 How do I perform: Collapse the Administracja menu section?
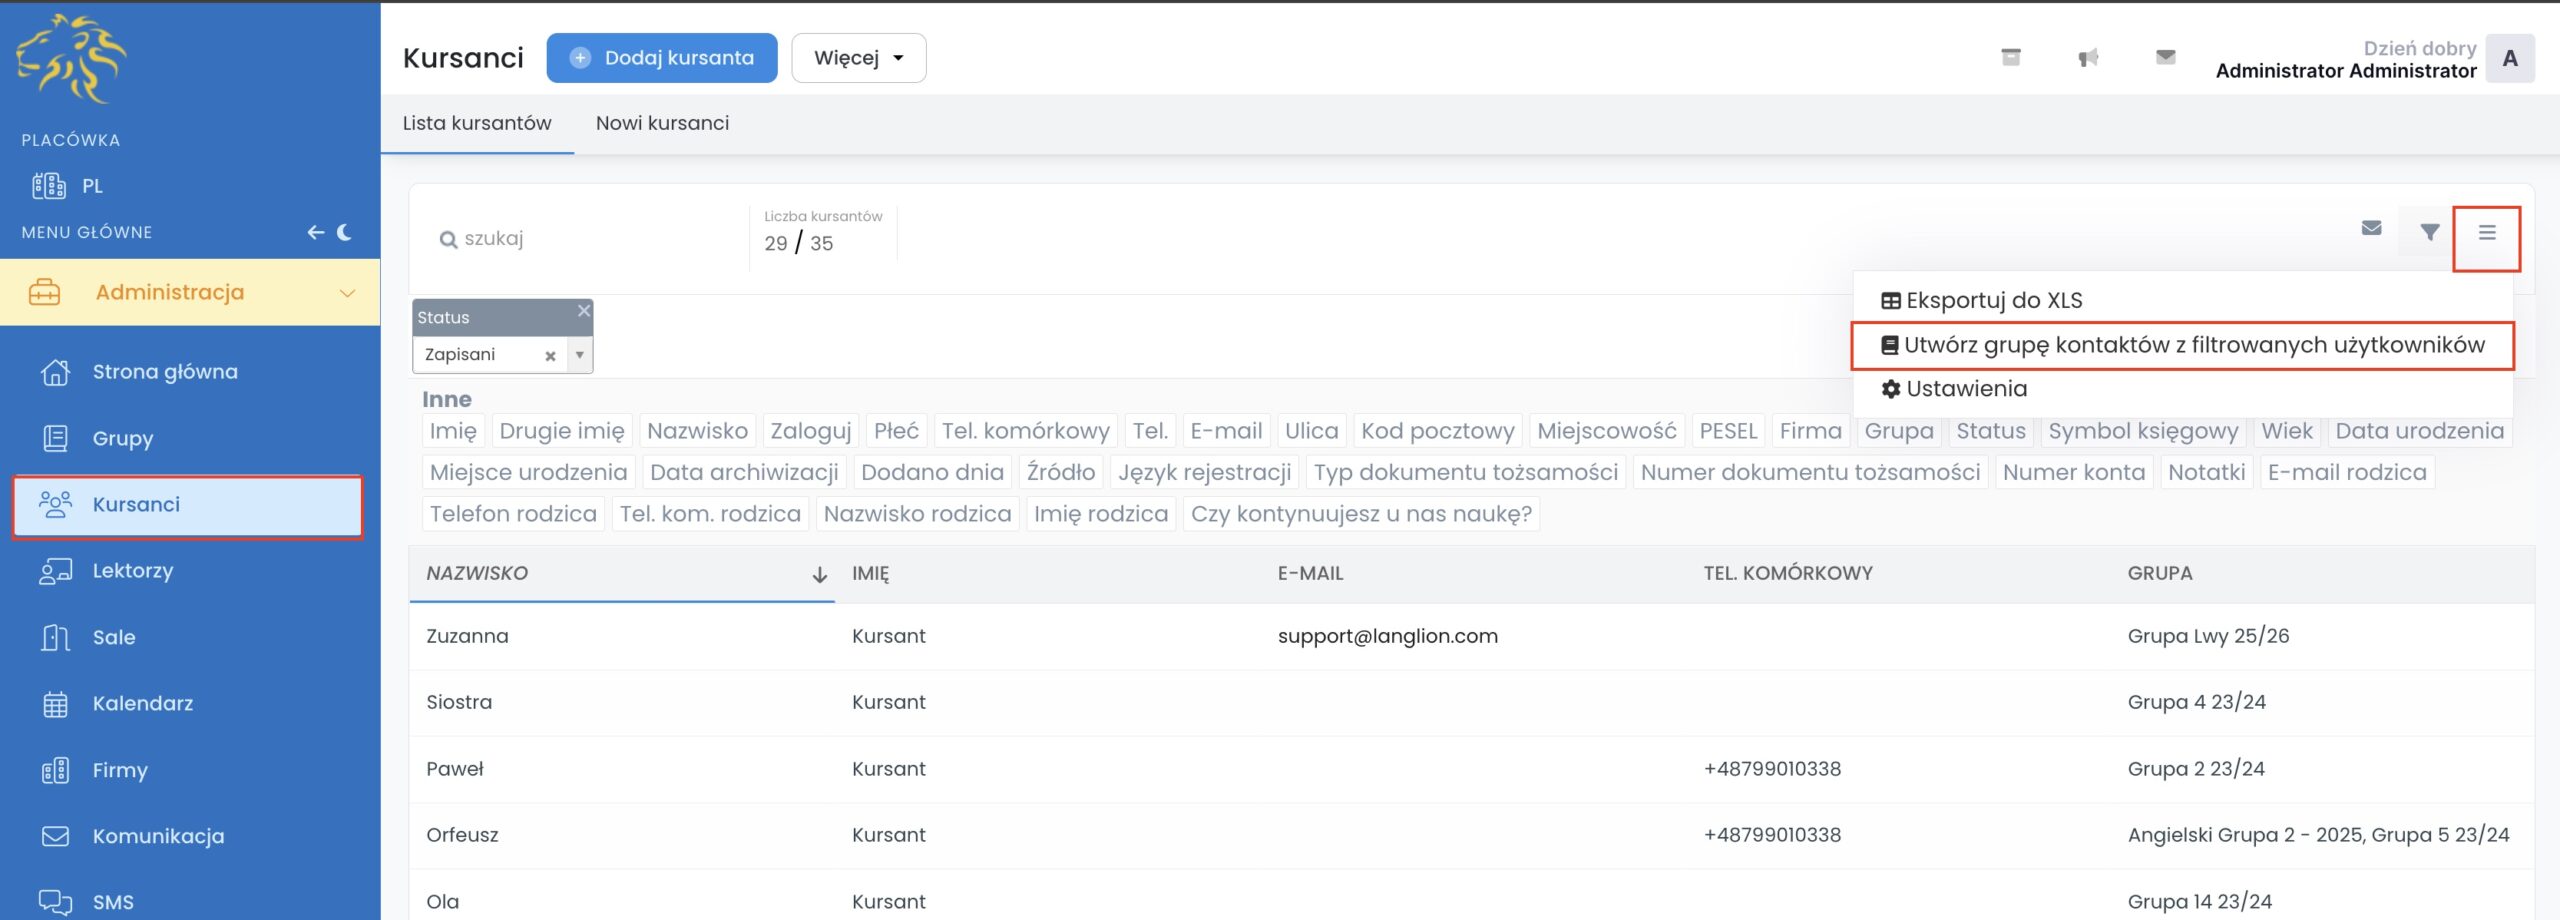tap(347, 293)
